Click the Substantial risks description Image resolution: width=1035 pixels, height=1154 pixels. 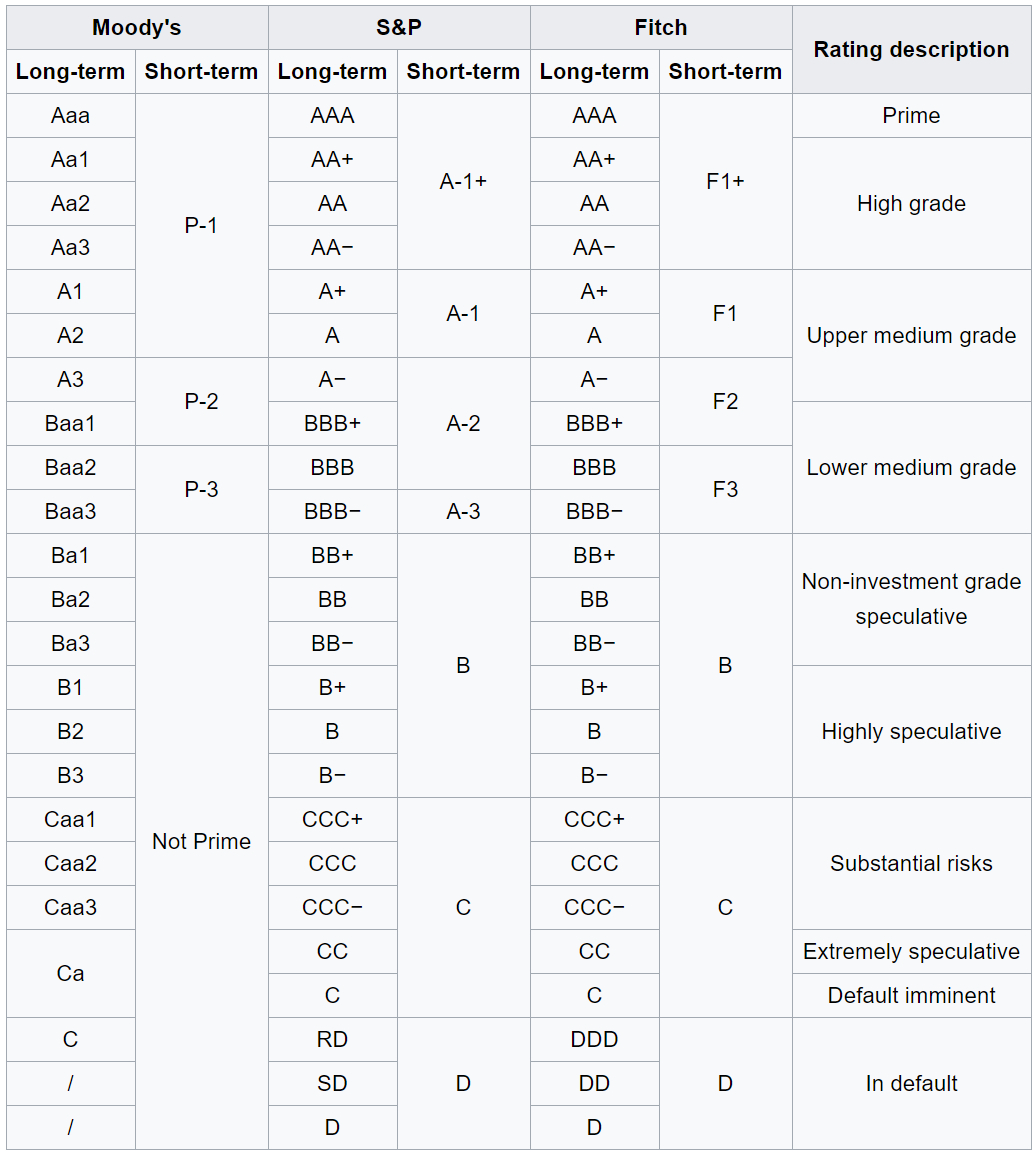point(911,864)
